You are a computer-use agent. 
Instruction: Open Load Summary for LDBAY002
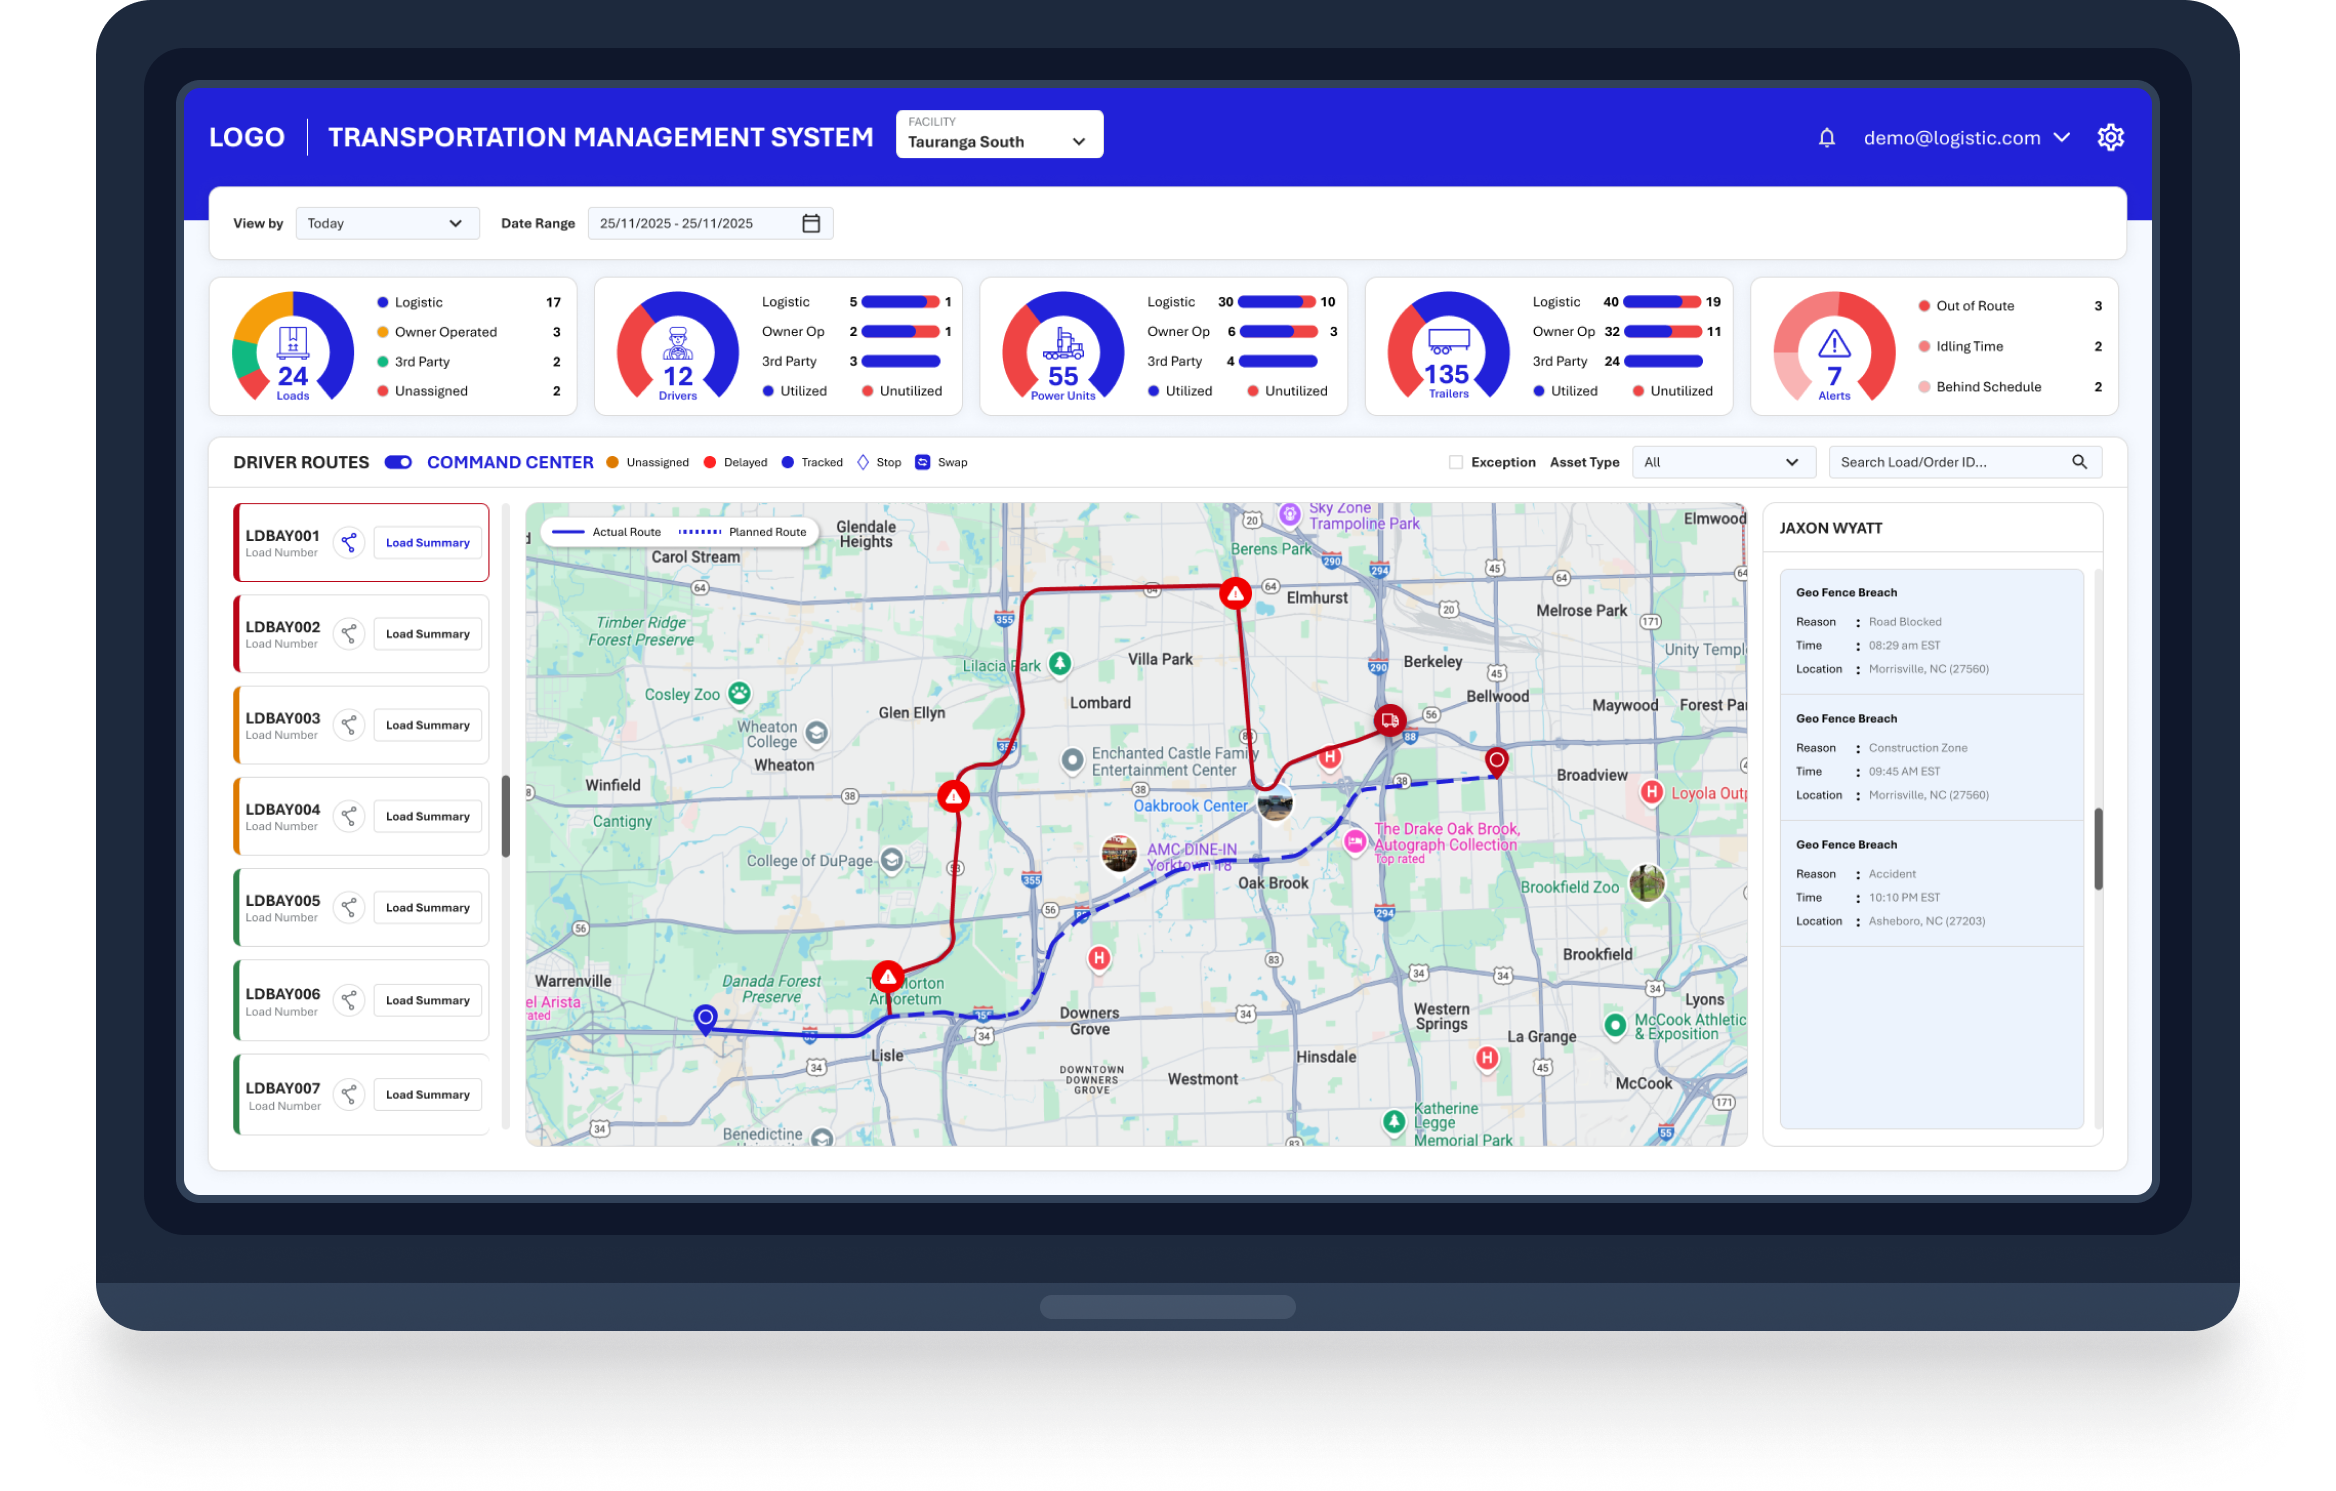point(427,634)
